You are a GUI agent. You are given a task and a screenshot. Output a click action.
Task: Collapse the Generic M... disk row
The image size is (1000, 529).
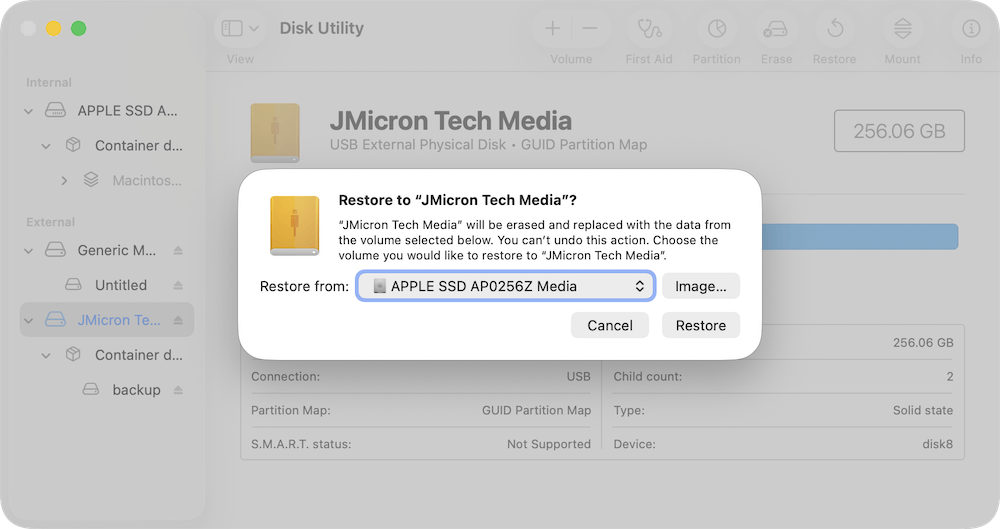tap(28, 251)
